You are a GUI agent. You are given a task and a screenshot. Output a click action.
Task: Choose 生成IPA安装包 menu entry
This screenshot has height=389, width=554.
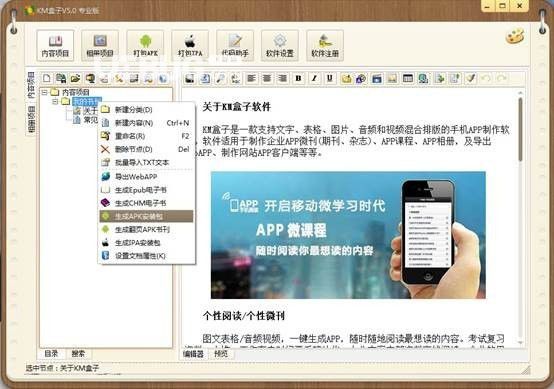(147, 243)
